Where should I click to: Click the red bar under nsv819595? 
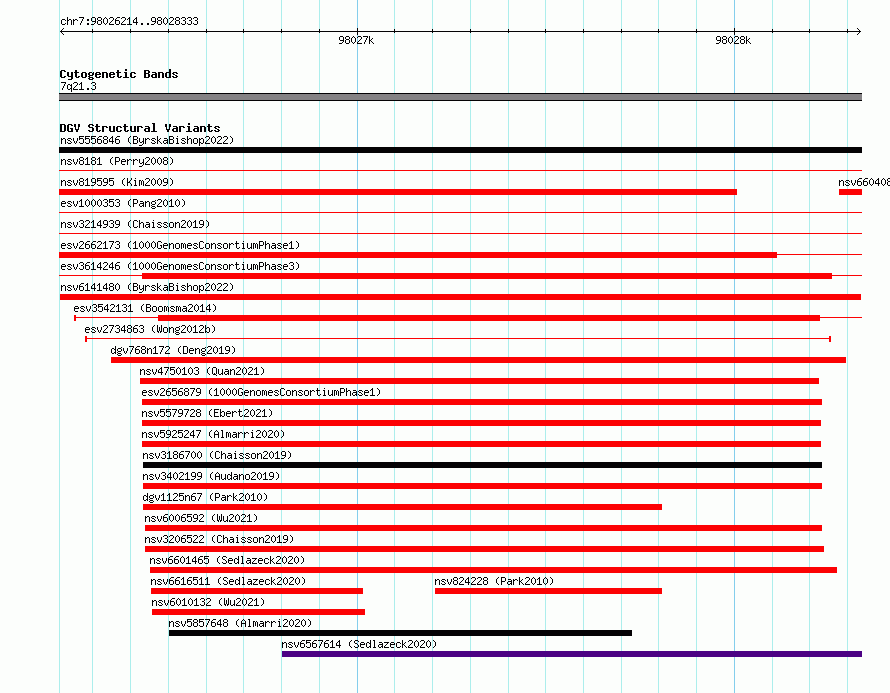click(398, 192)
